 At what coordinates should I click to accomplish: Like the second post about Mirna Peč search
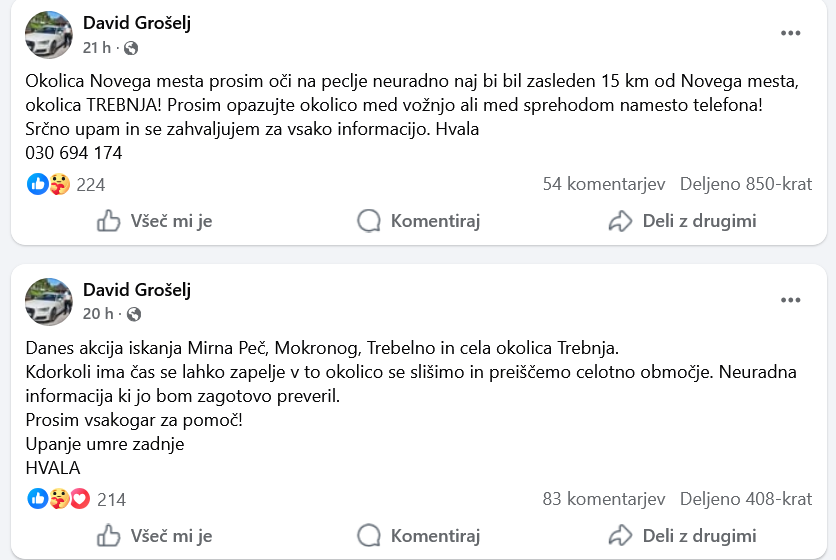pos(155,536)
